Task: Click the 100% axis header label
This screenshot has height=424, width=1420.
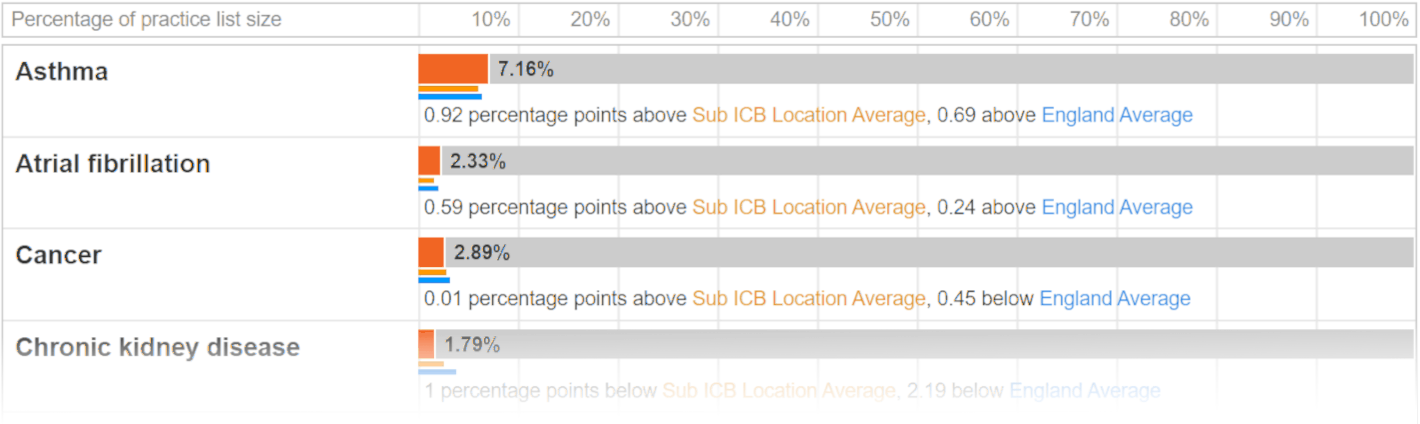Action: (1384, 20)
